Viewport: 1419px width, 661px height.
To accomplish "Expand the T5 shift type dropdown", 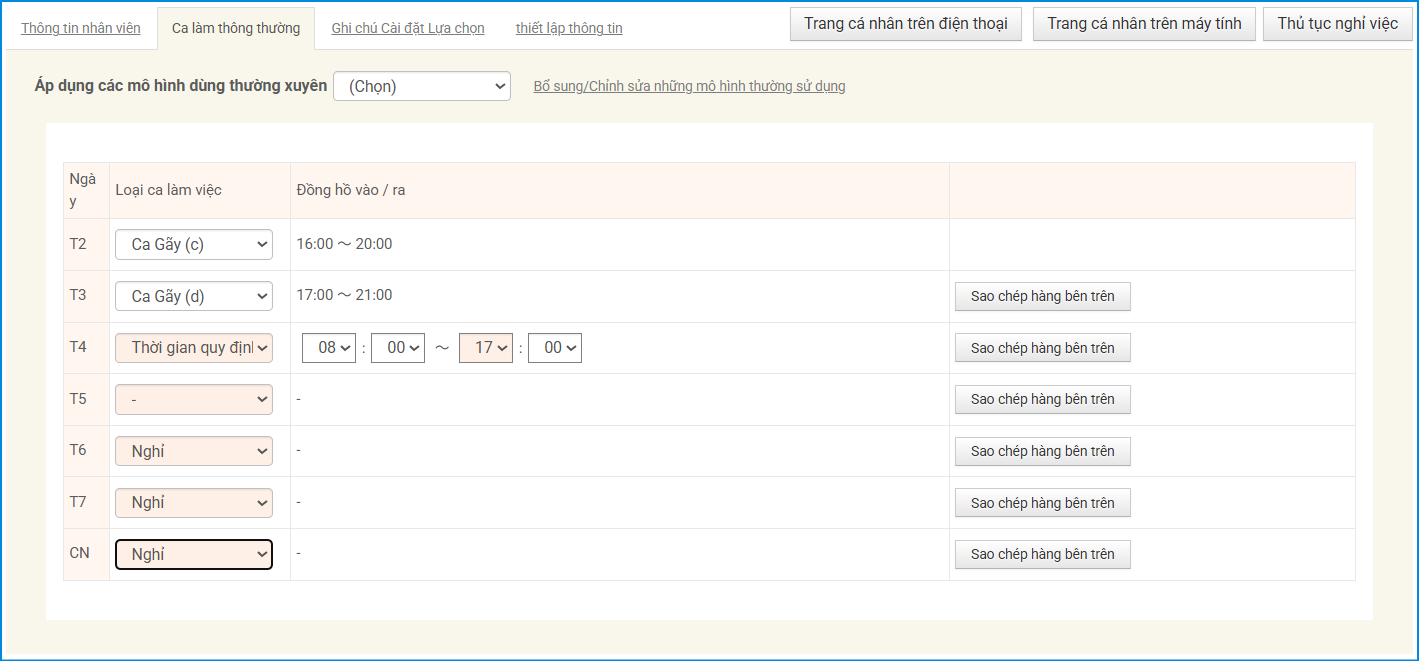I will 194,399.
